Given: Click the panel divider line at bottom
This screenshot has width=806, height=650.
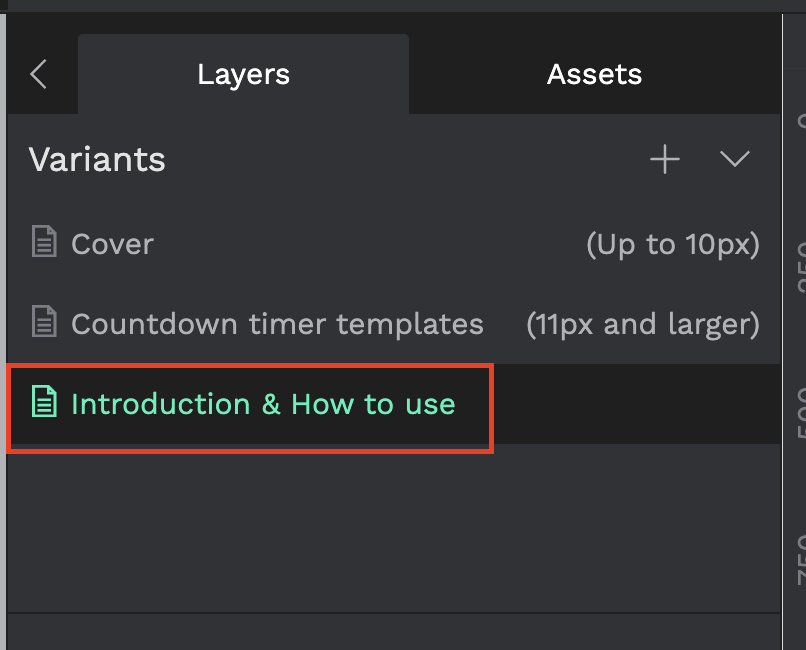Looking at the screenshot, I should click(x=394, y=612).
